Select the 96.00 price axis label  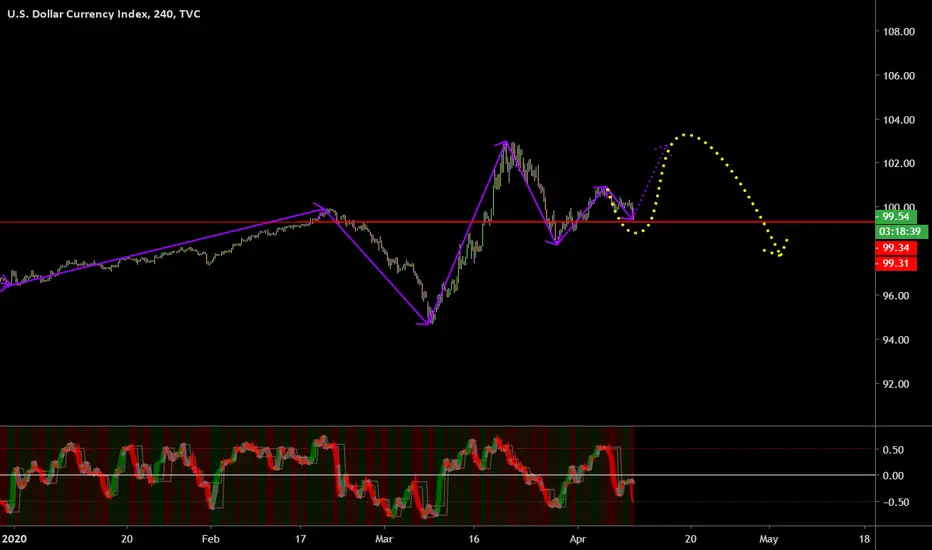point(896,296)
